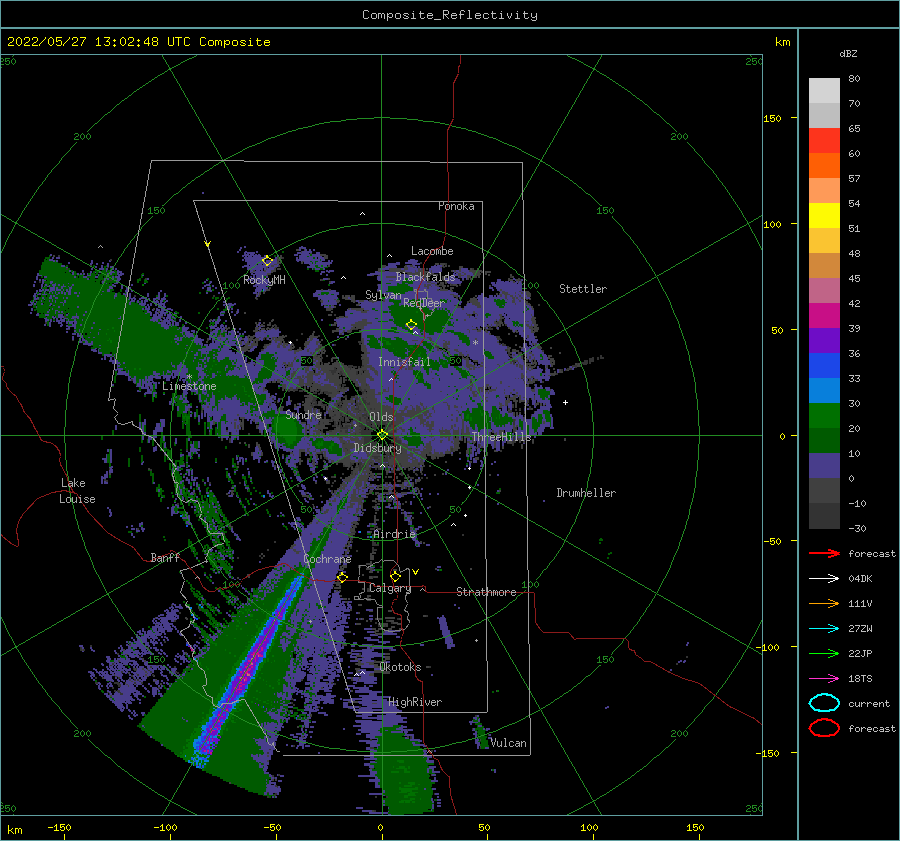900x841 pixels.
Task: Click the red forecast ellipse icon
Action: click(824, 728)
